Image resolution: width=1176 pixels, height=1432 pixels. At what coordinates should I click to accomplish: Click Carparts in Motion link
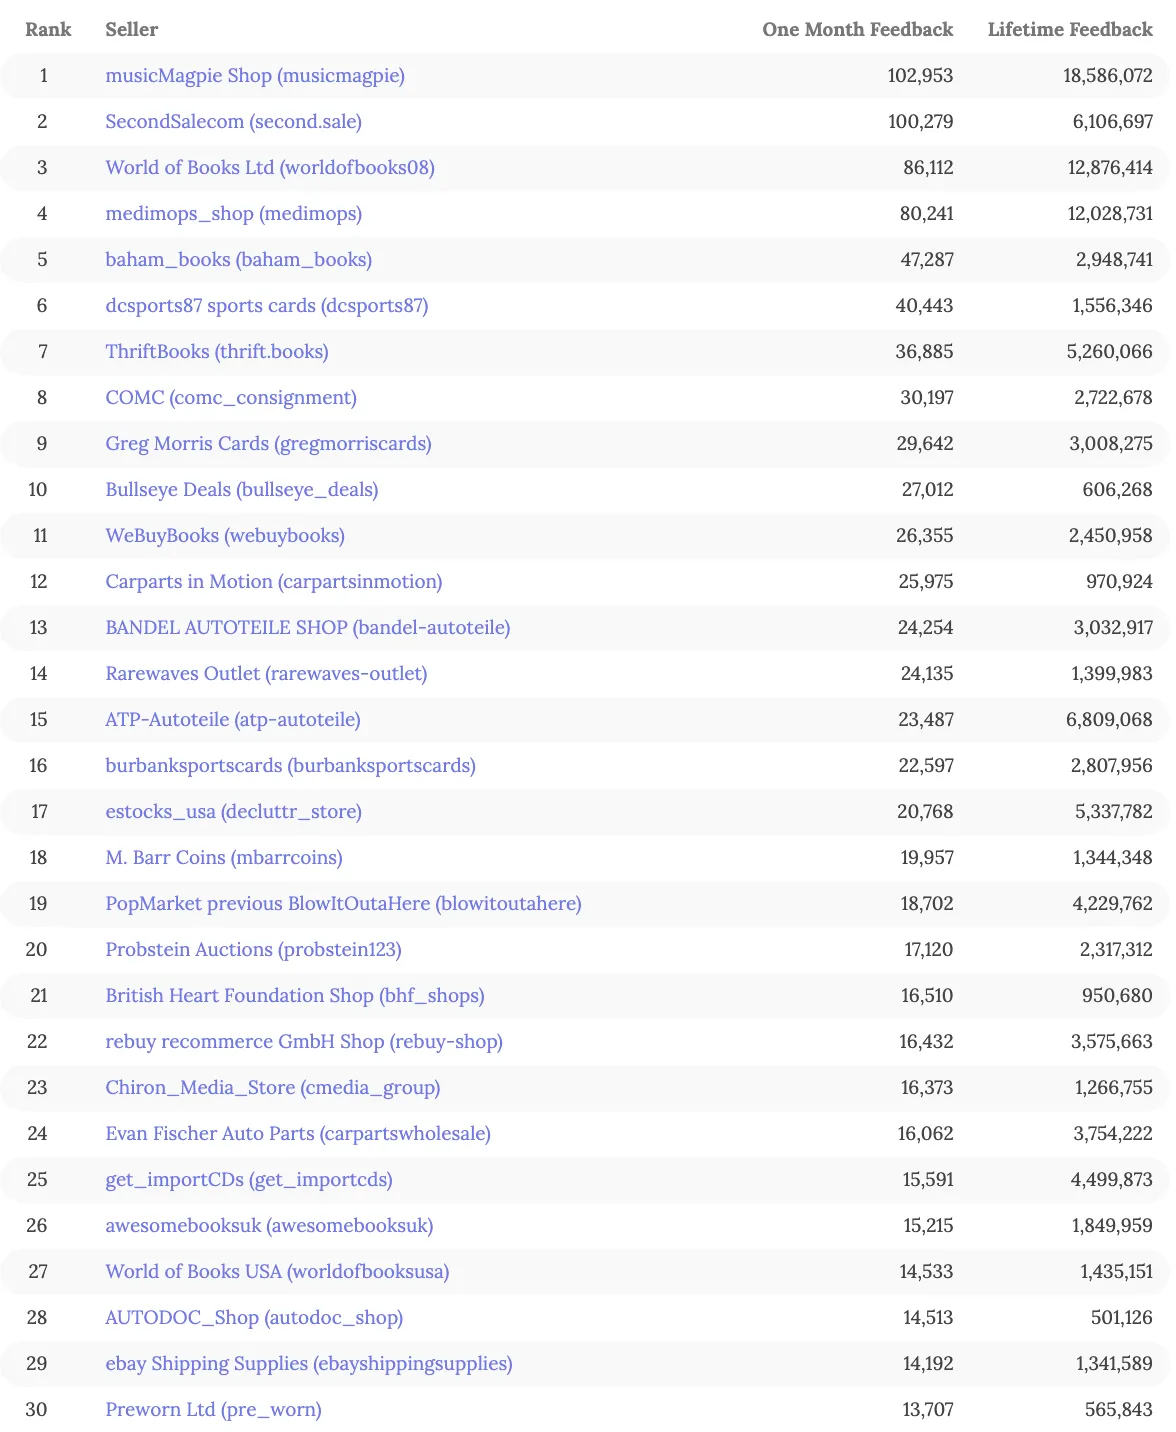274,582
